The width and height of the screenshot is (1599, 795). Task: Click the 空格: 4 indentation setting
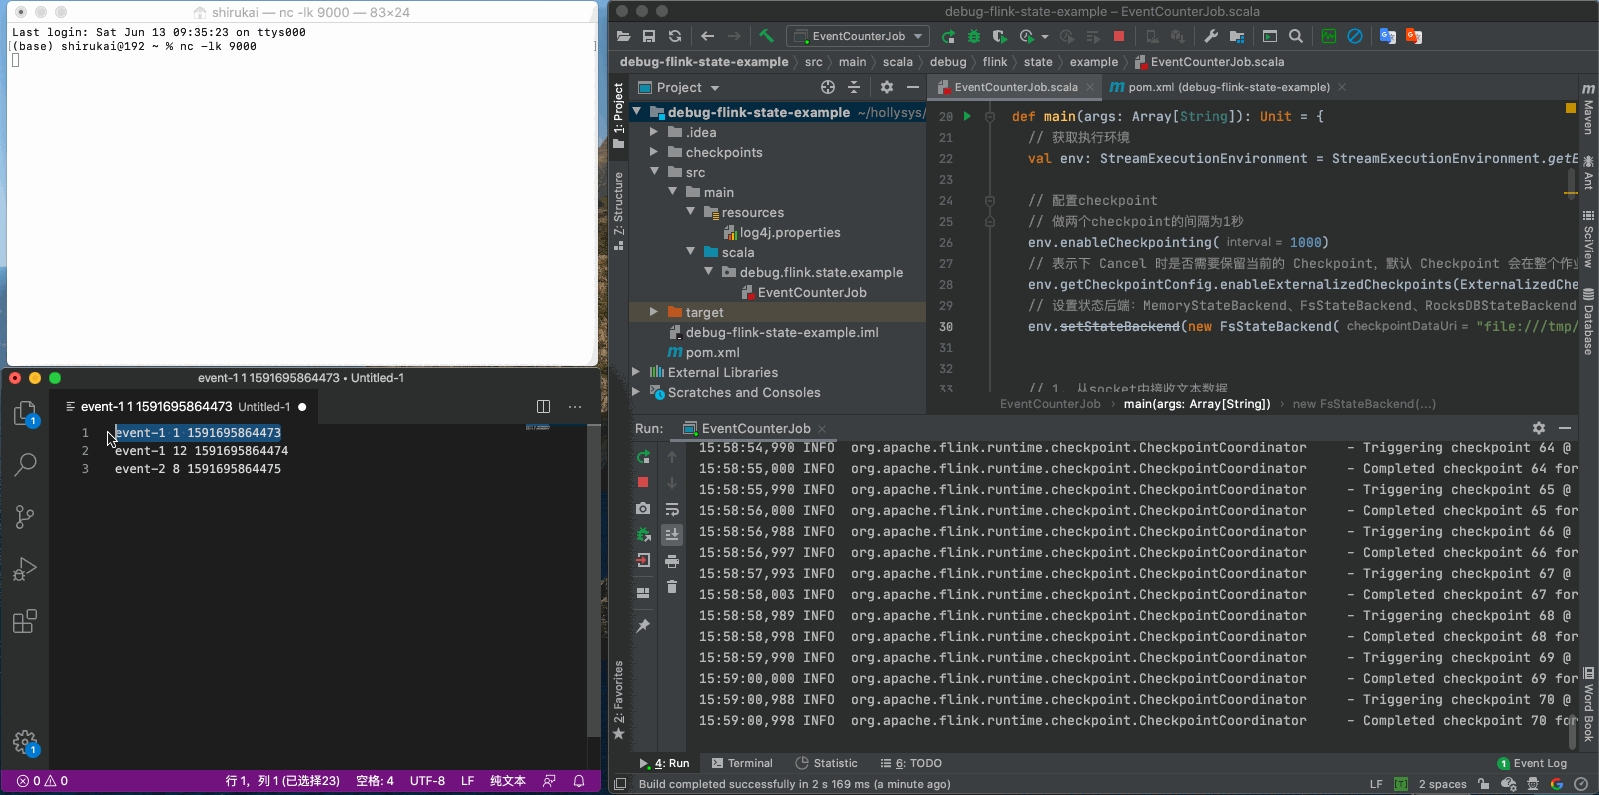[375, 781]
